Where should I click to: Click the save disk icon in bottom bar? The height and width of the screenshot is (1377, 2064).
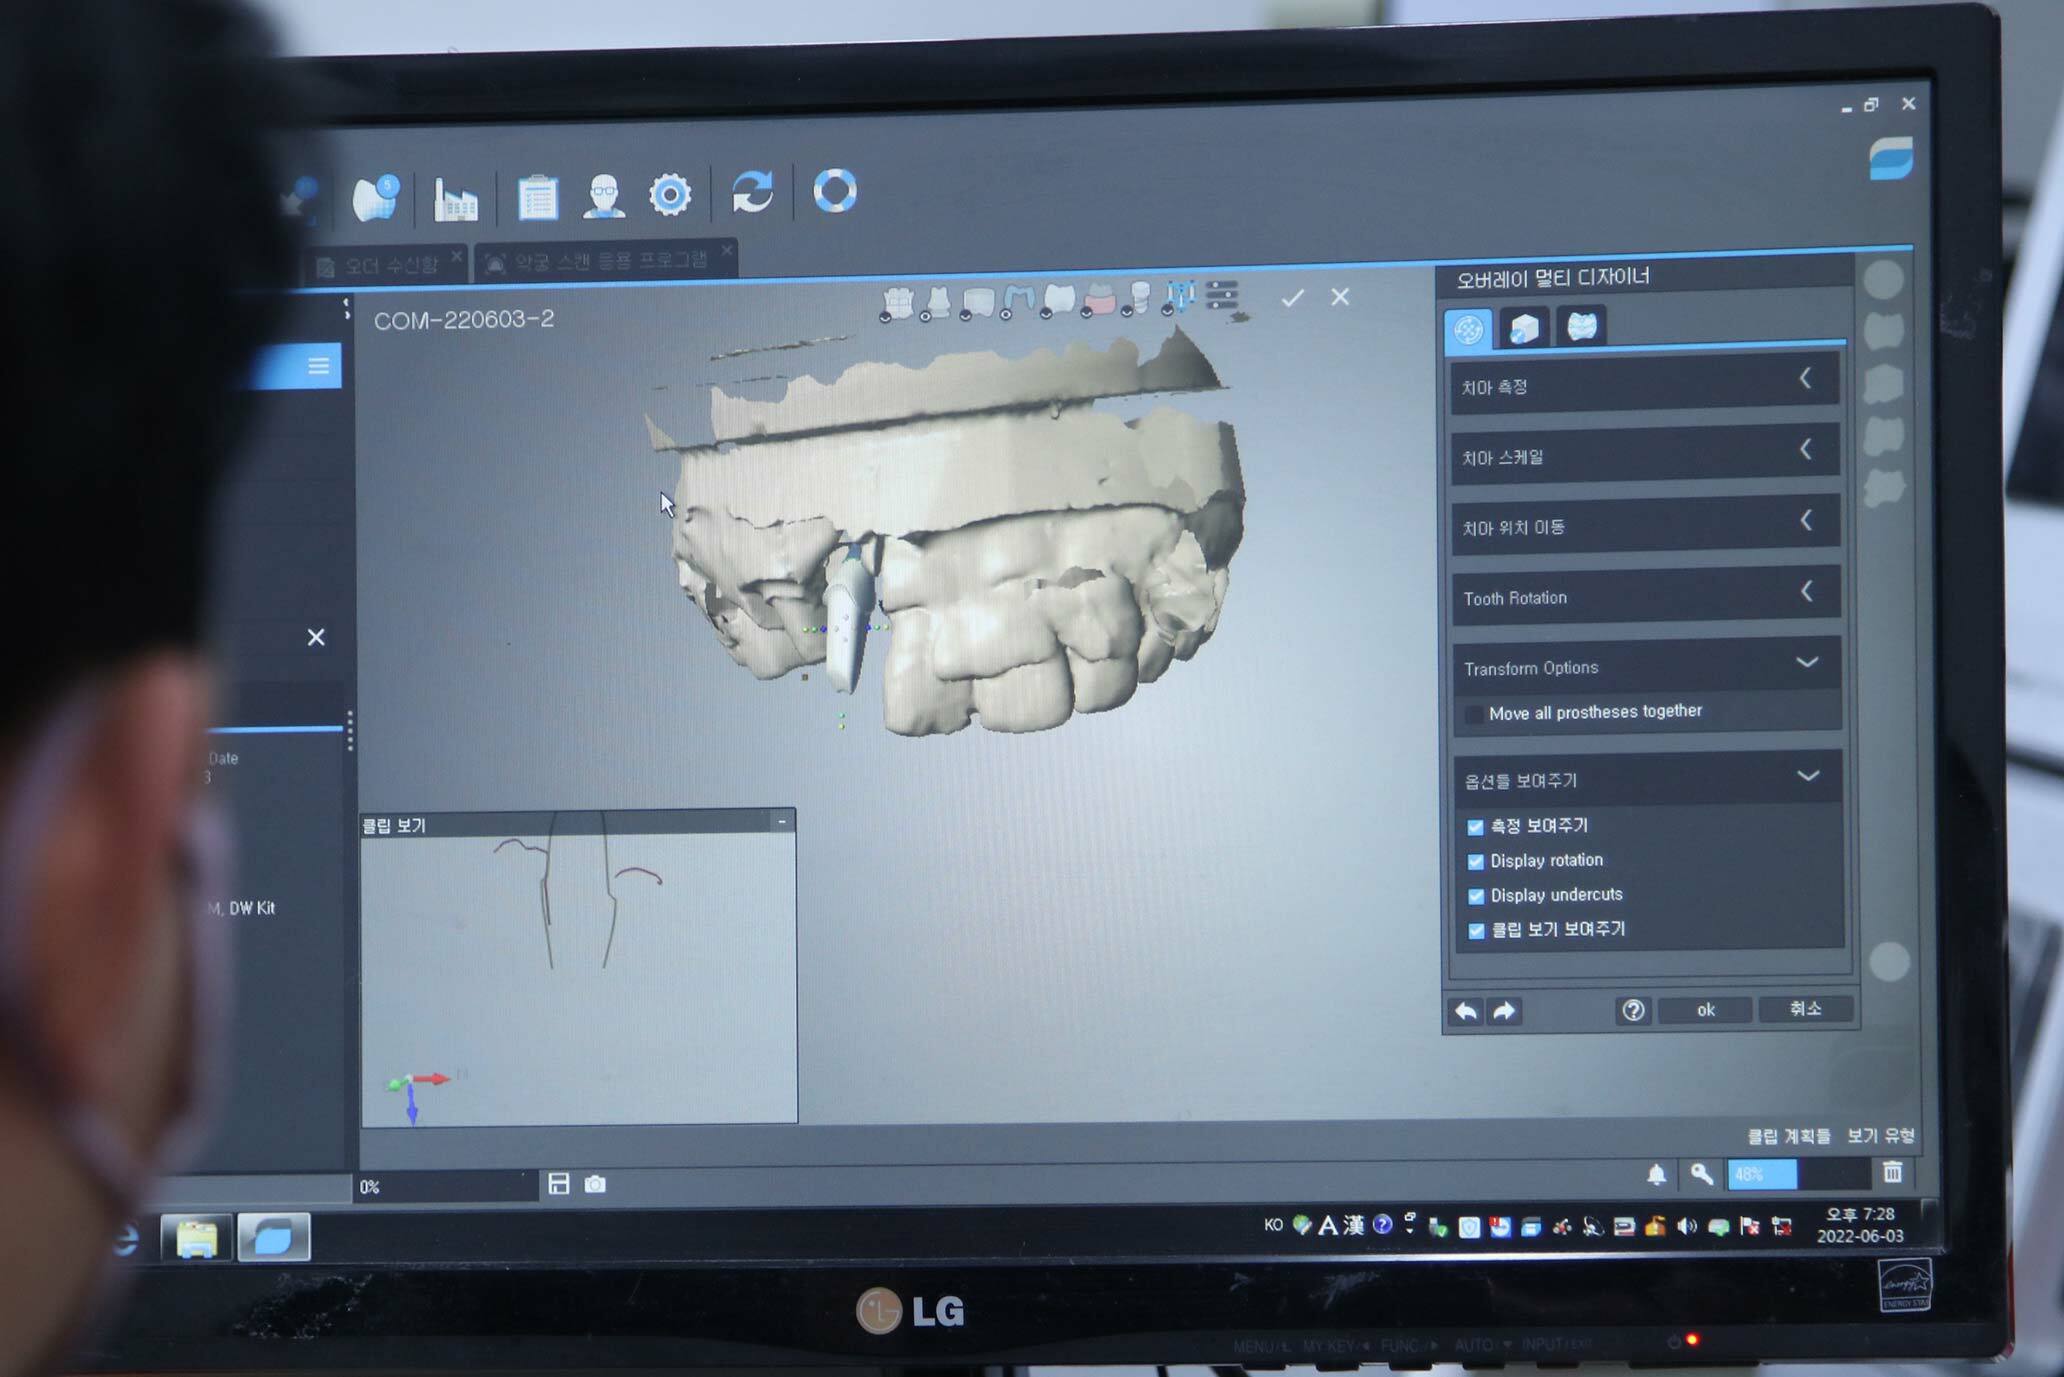559,1184
